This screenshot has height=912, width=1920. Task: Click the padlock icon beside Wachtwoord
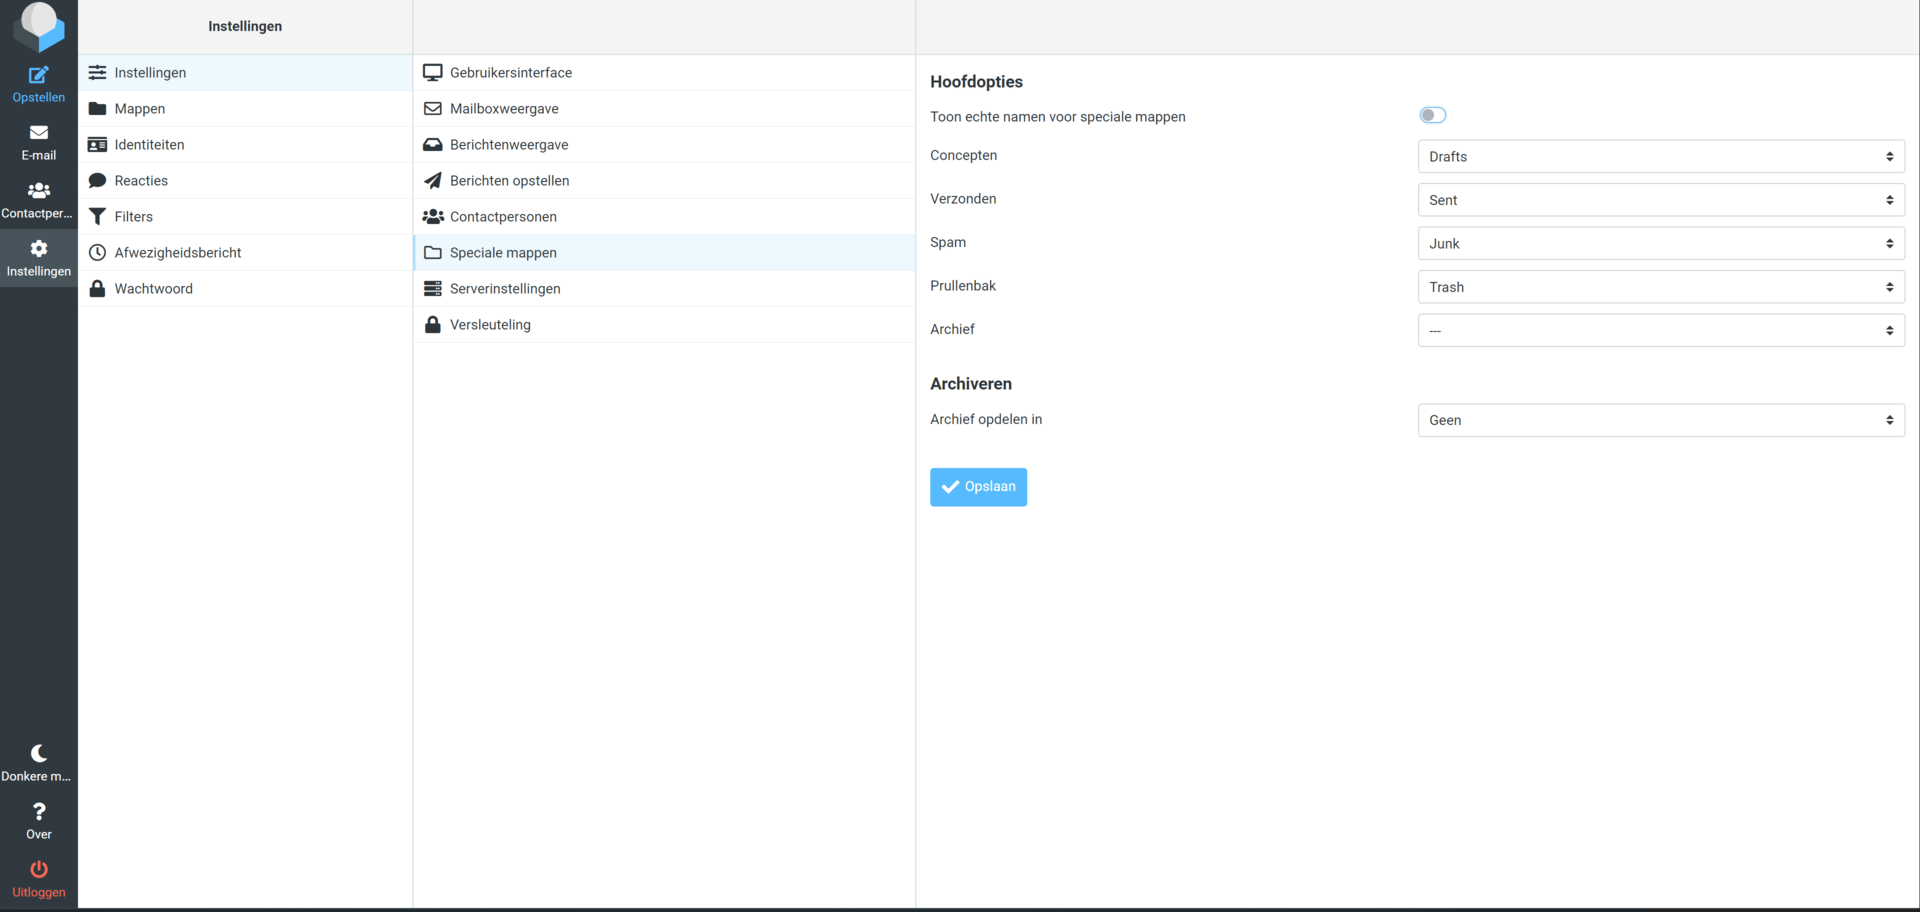(97, 289)
